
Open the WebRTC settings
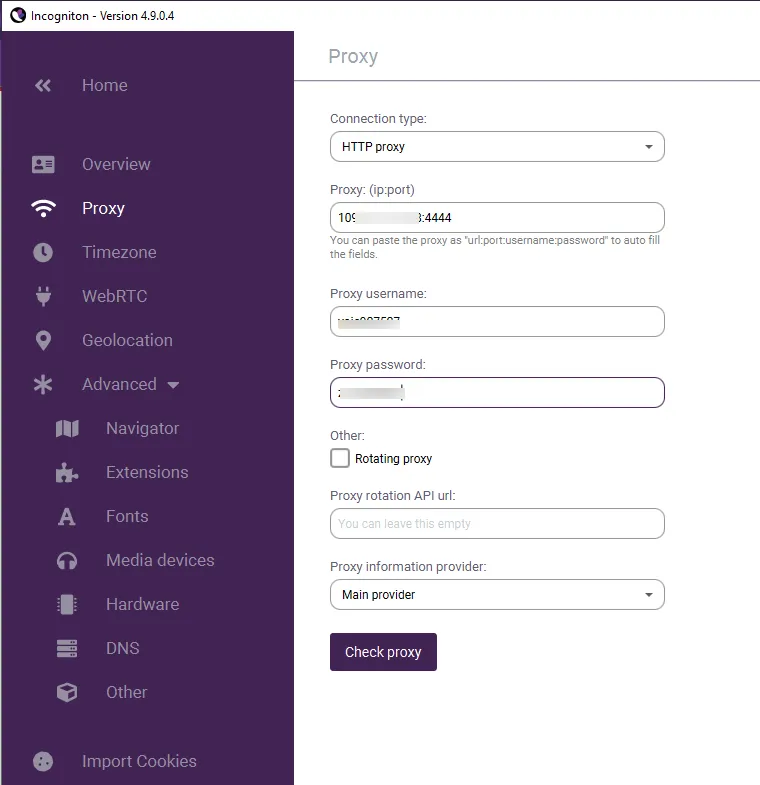115,296
